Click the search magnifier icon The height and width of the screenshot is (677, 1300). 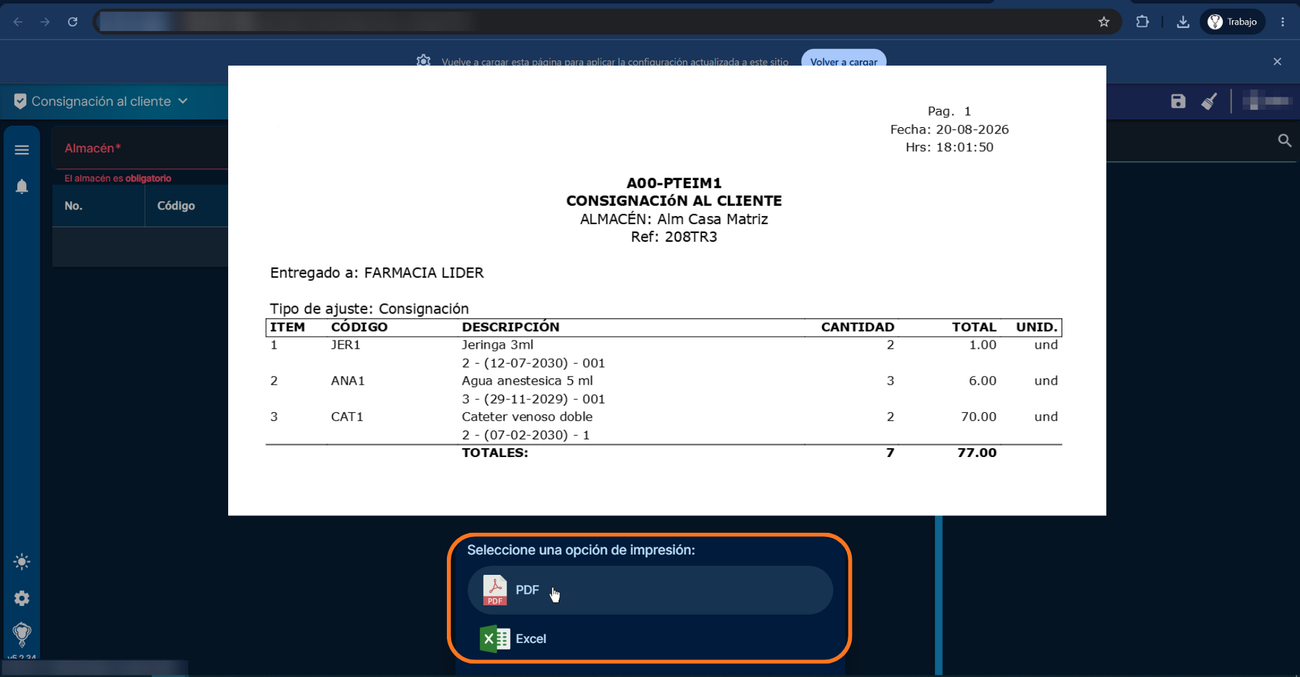[1285, 141]
